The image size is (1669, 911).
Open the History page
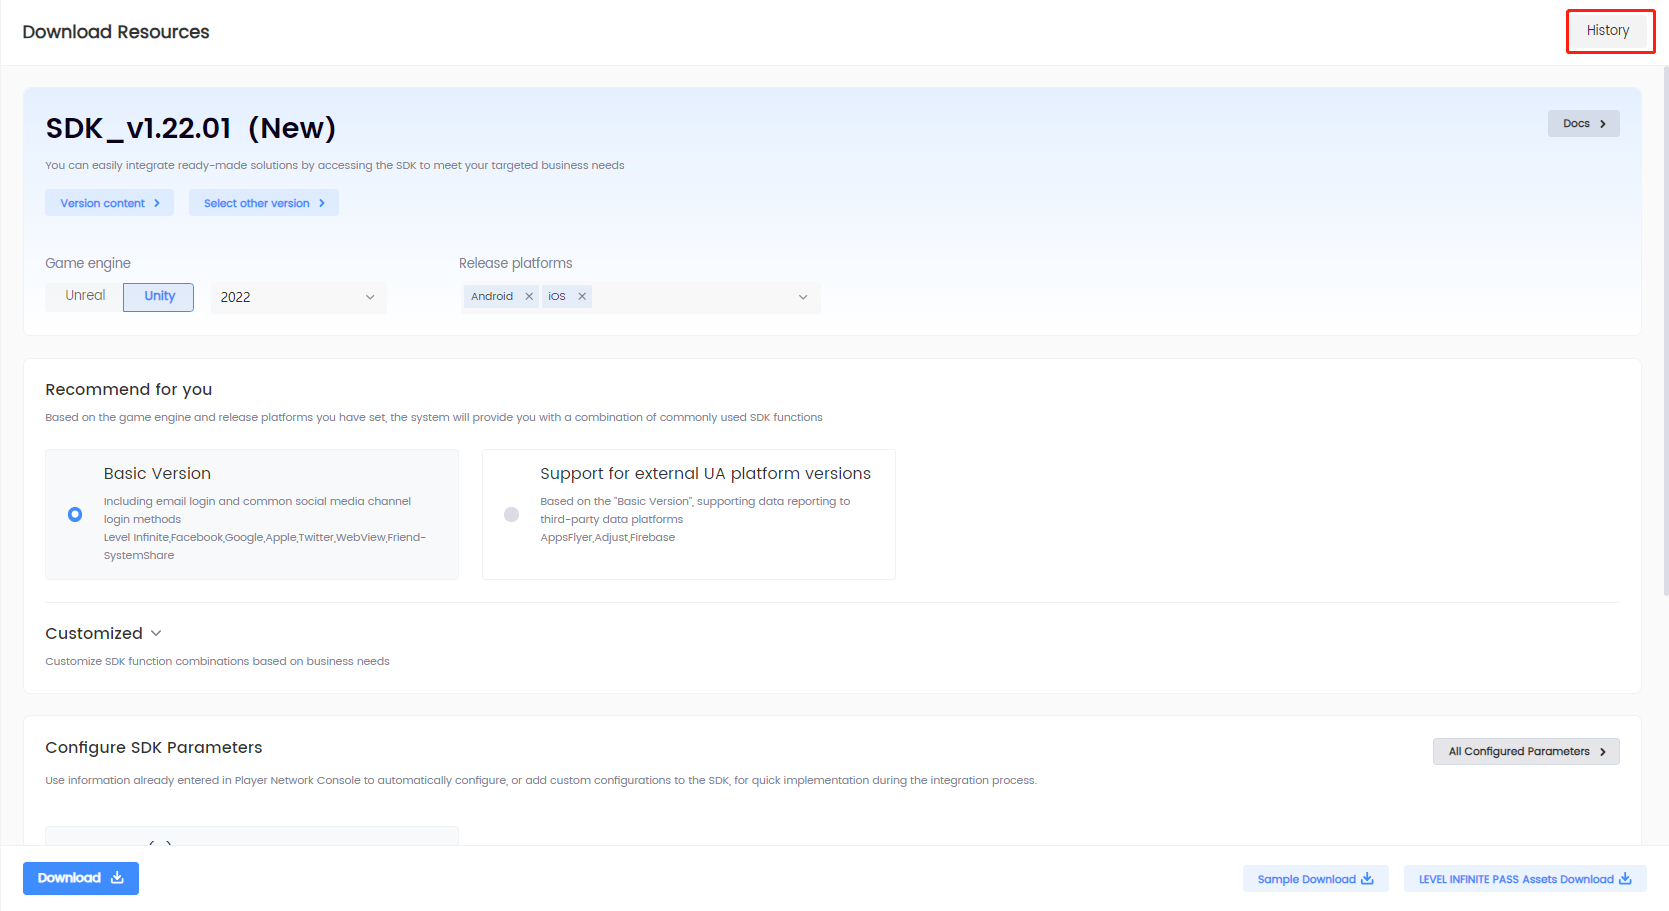coord(1607,31)
